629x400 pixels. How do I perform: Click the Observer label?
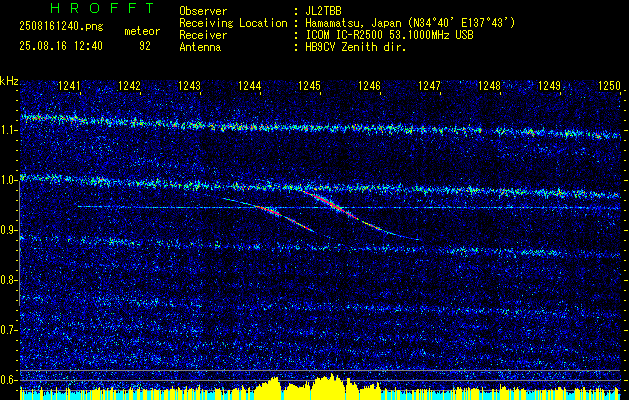pyautogui.click(x=203, y=11)
